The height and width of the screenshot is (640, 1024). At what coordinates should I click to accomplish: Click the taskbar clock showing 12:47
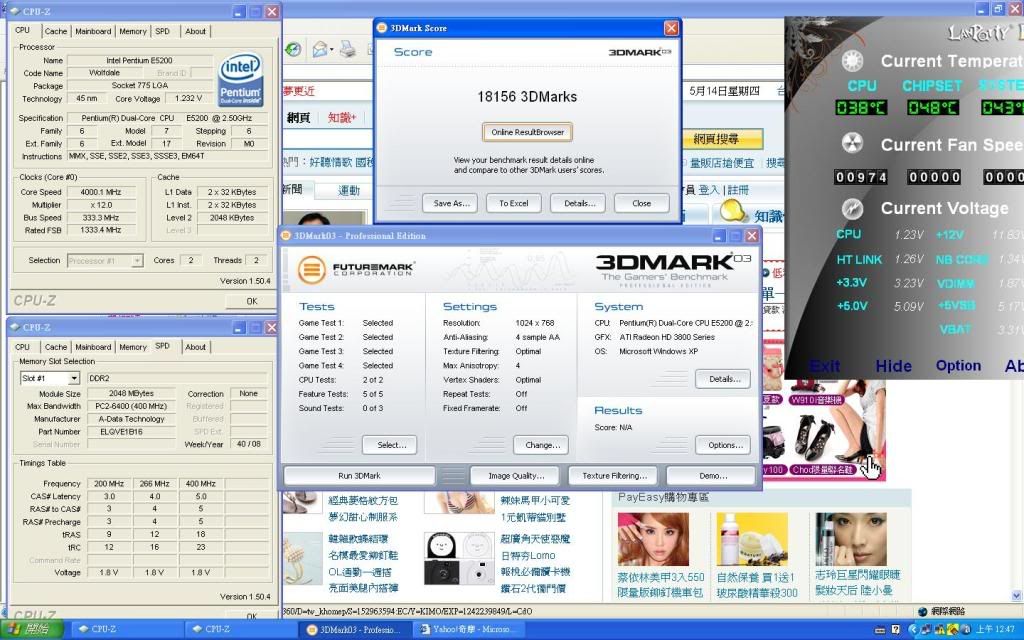point(995,629)
